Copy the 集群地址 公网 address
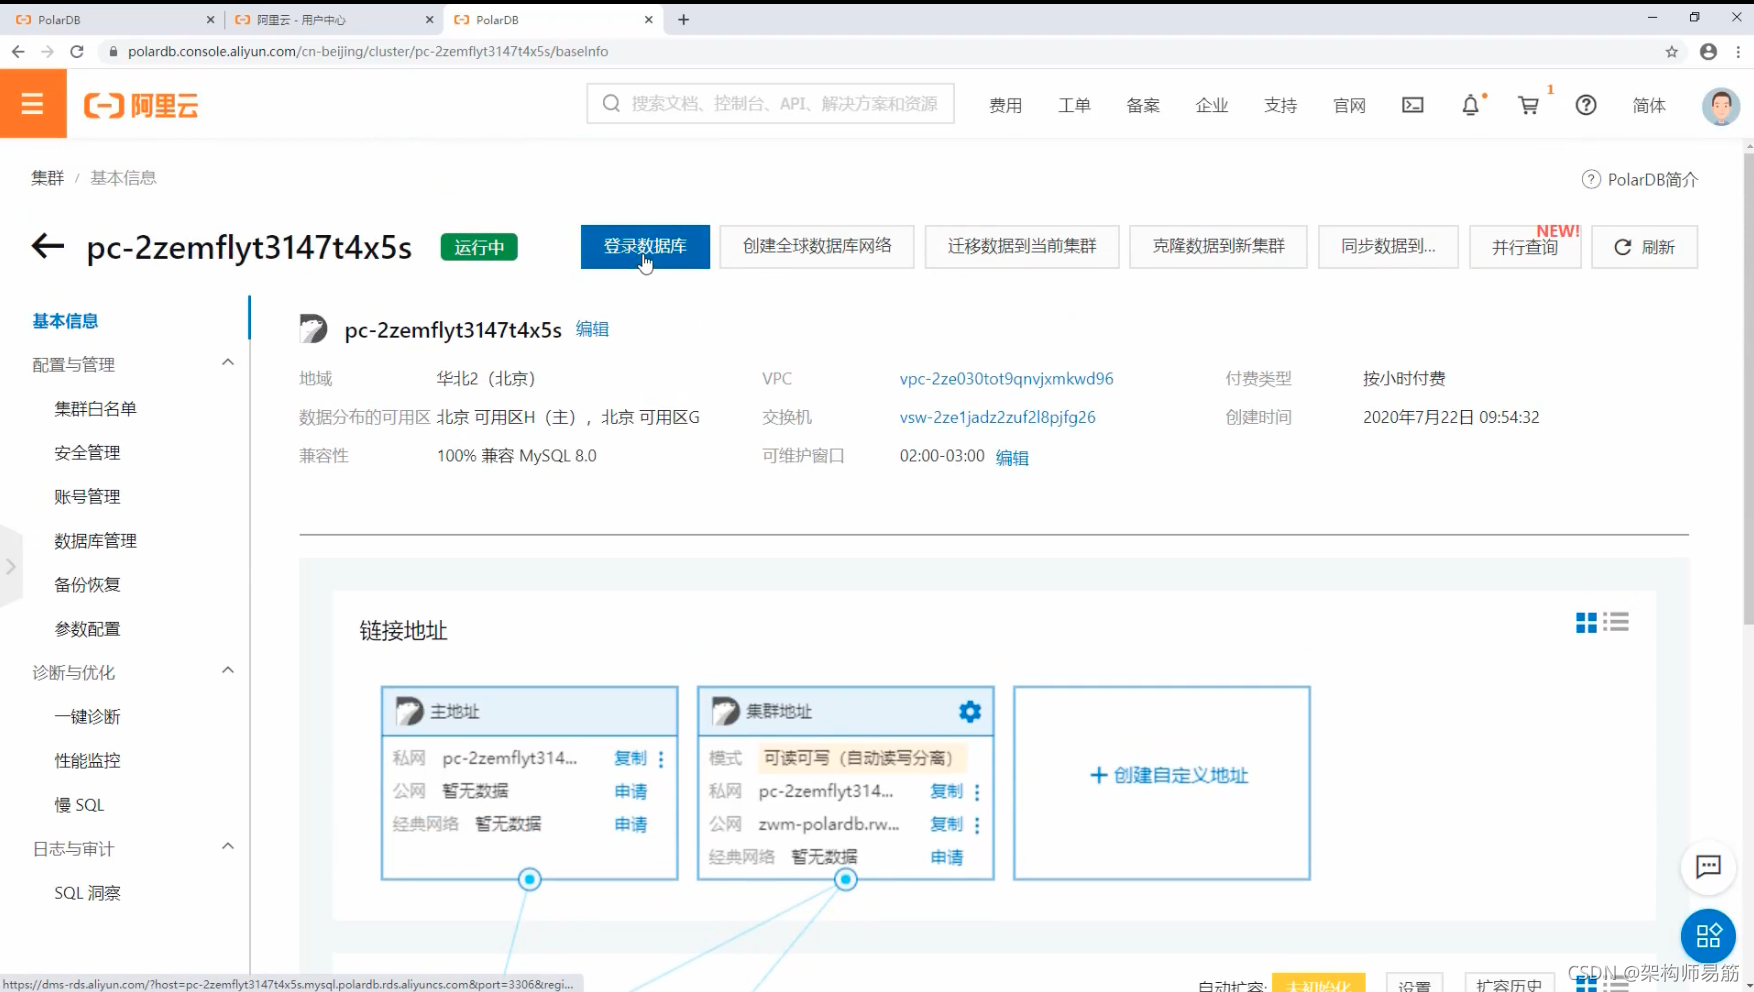Image resolution: width=1754 pixels, height=992 pixels. 946,824
